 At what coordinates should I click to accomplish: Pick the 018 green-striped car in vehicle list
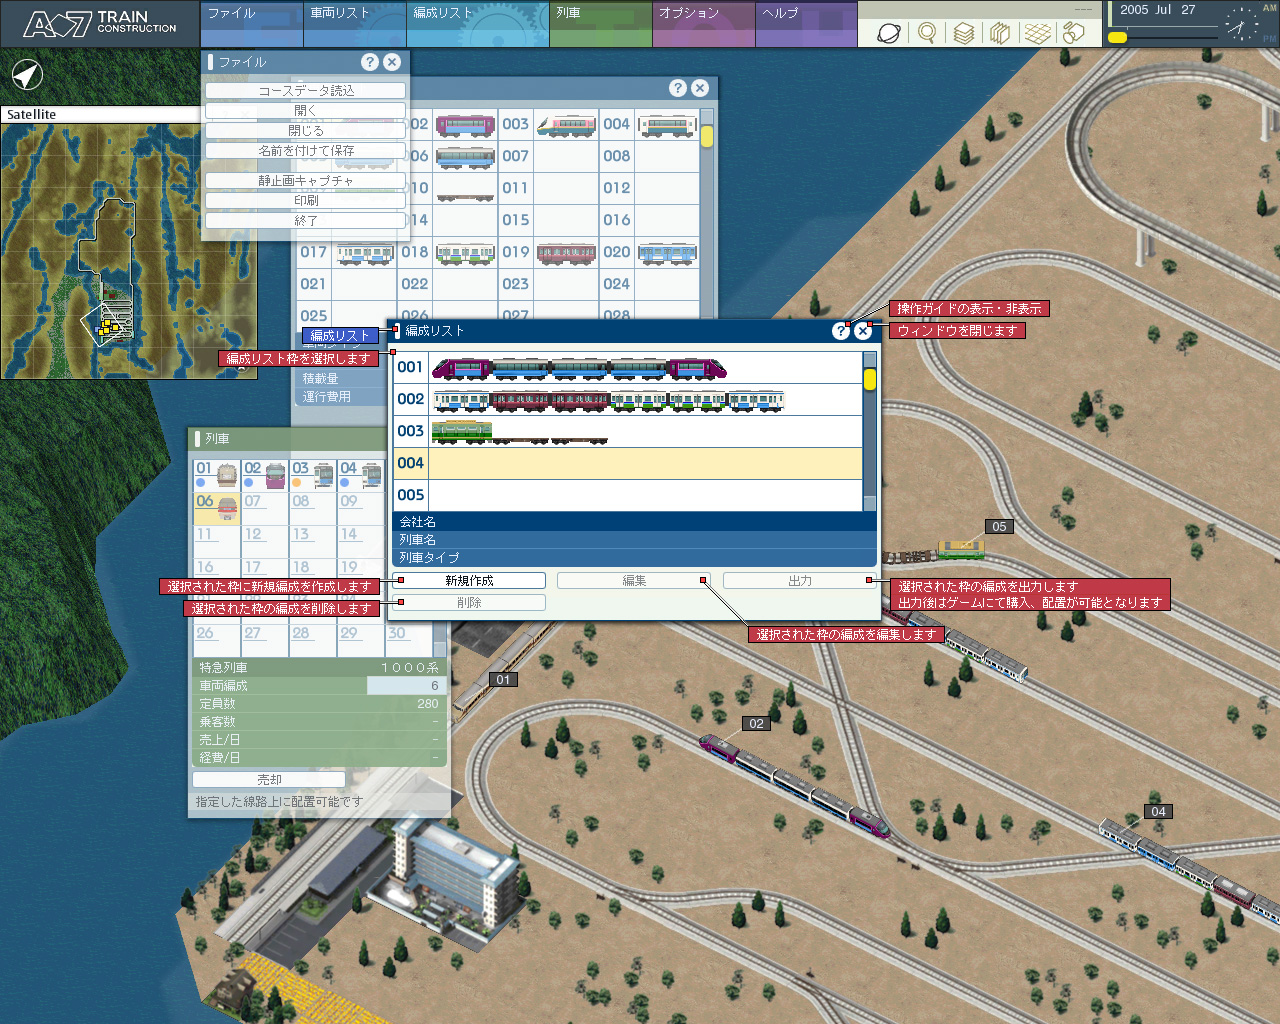coord(465,253)
